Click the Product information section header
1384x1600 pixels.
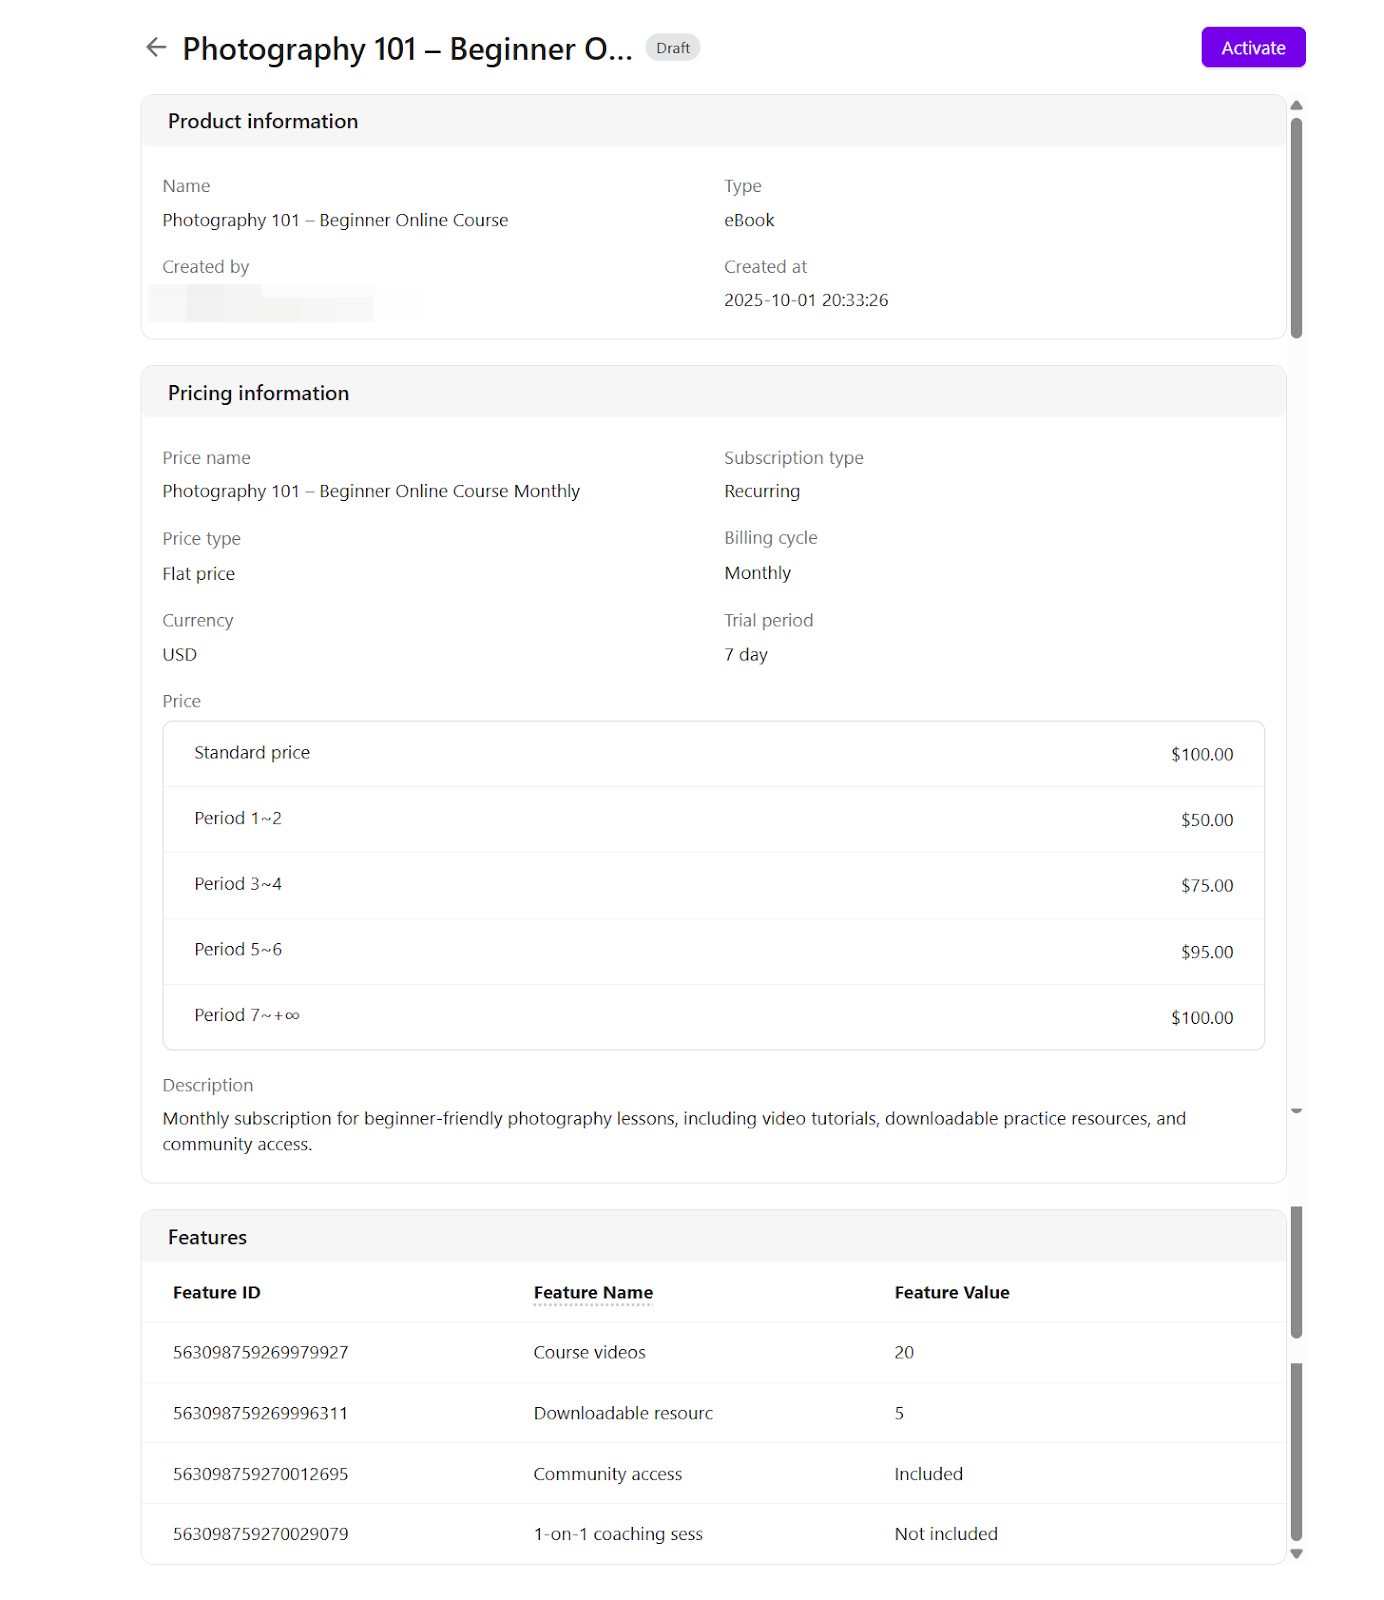click(x=263, y=121)
